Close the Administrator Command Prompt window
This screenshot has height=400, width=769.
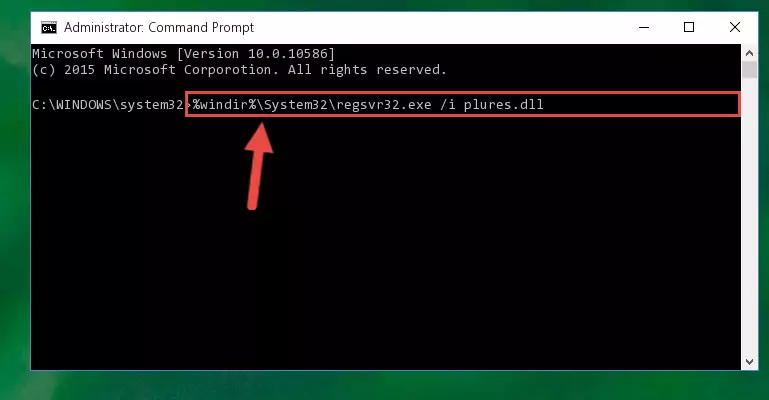(x=734, y=27)
